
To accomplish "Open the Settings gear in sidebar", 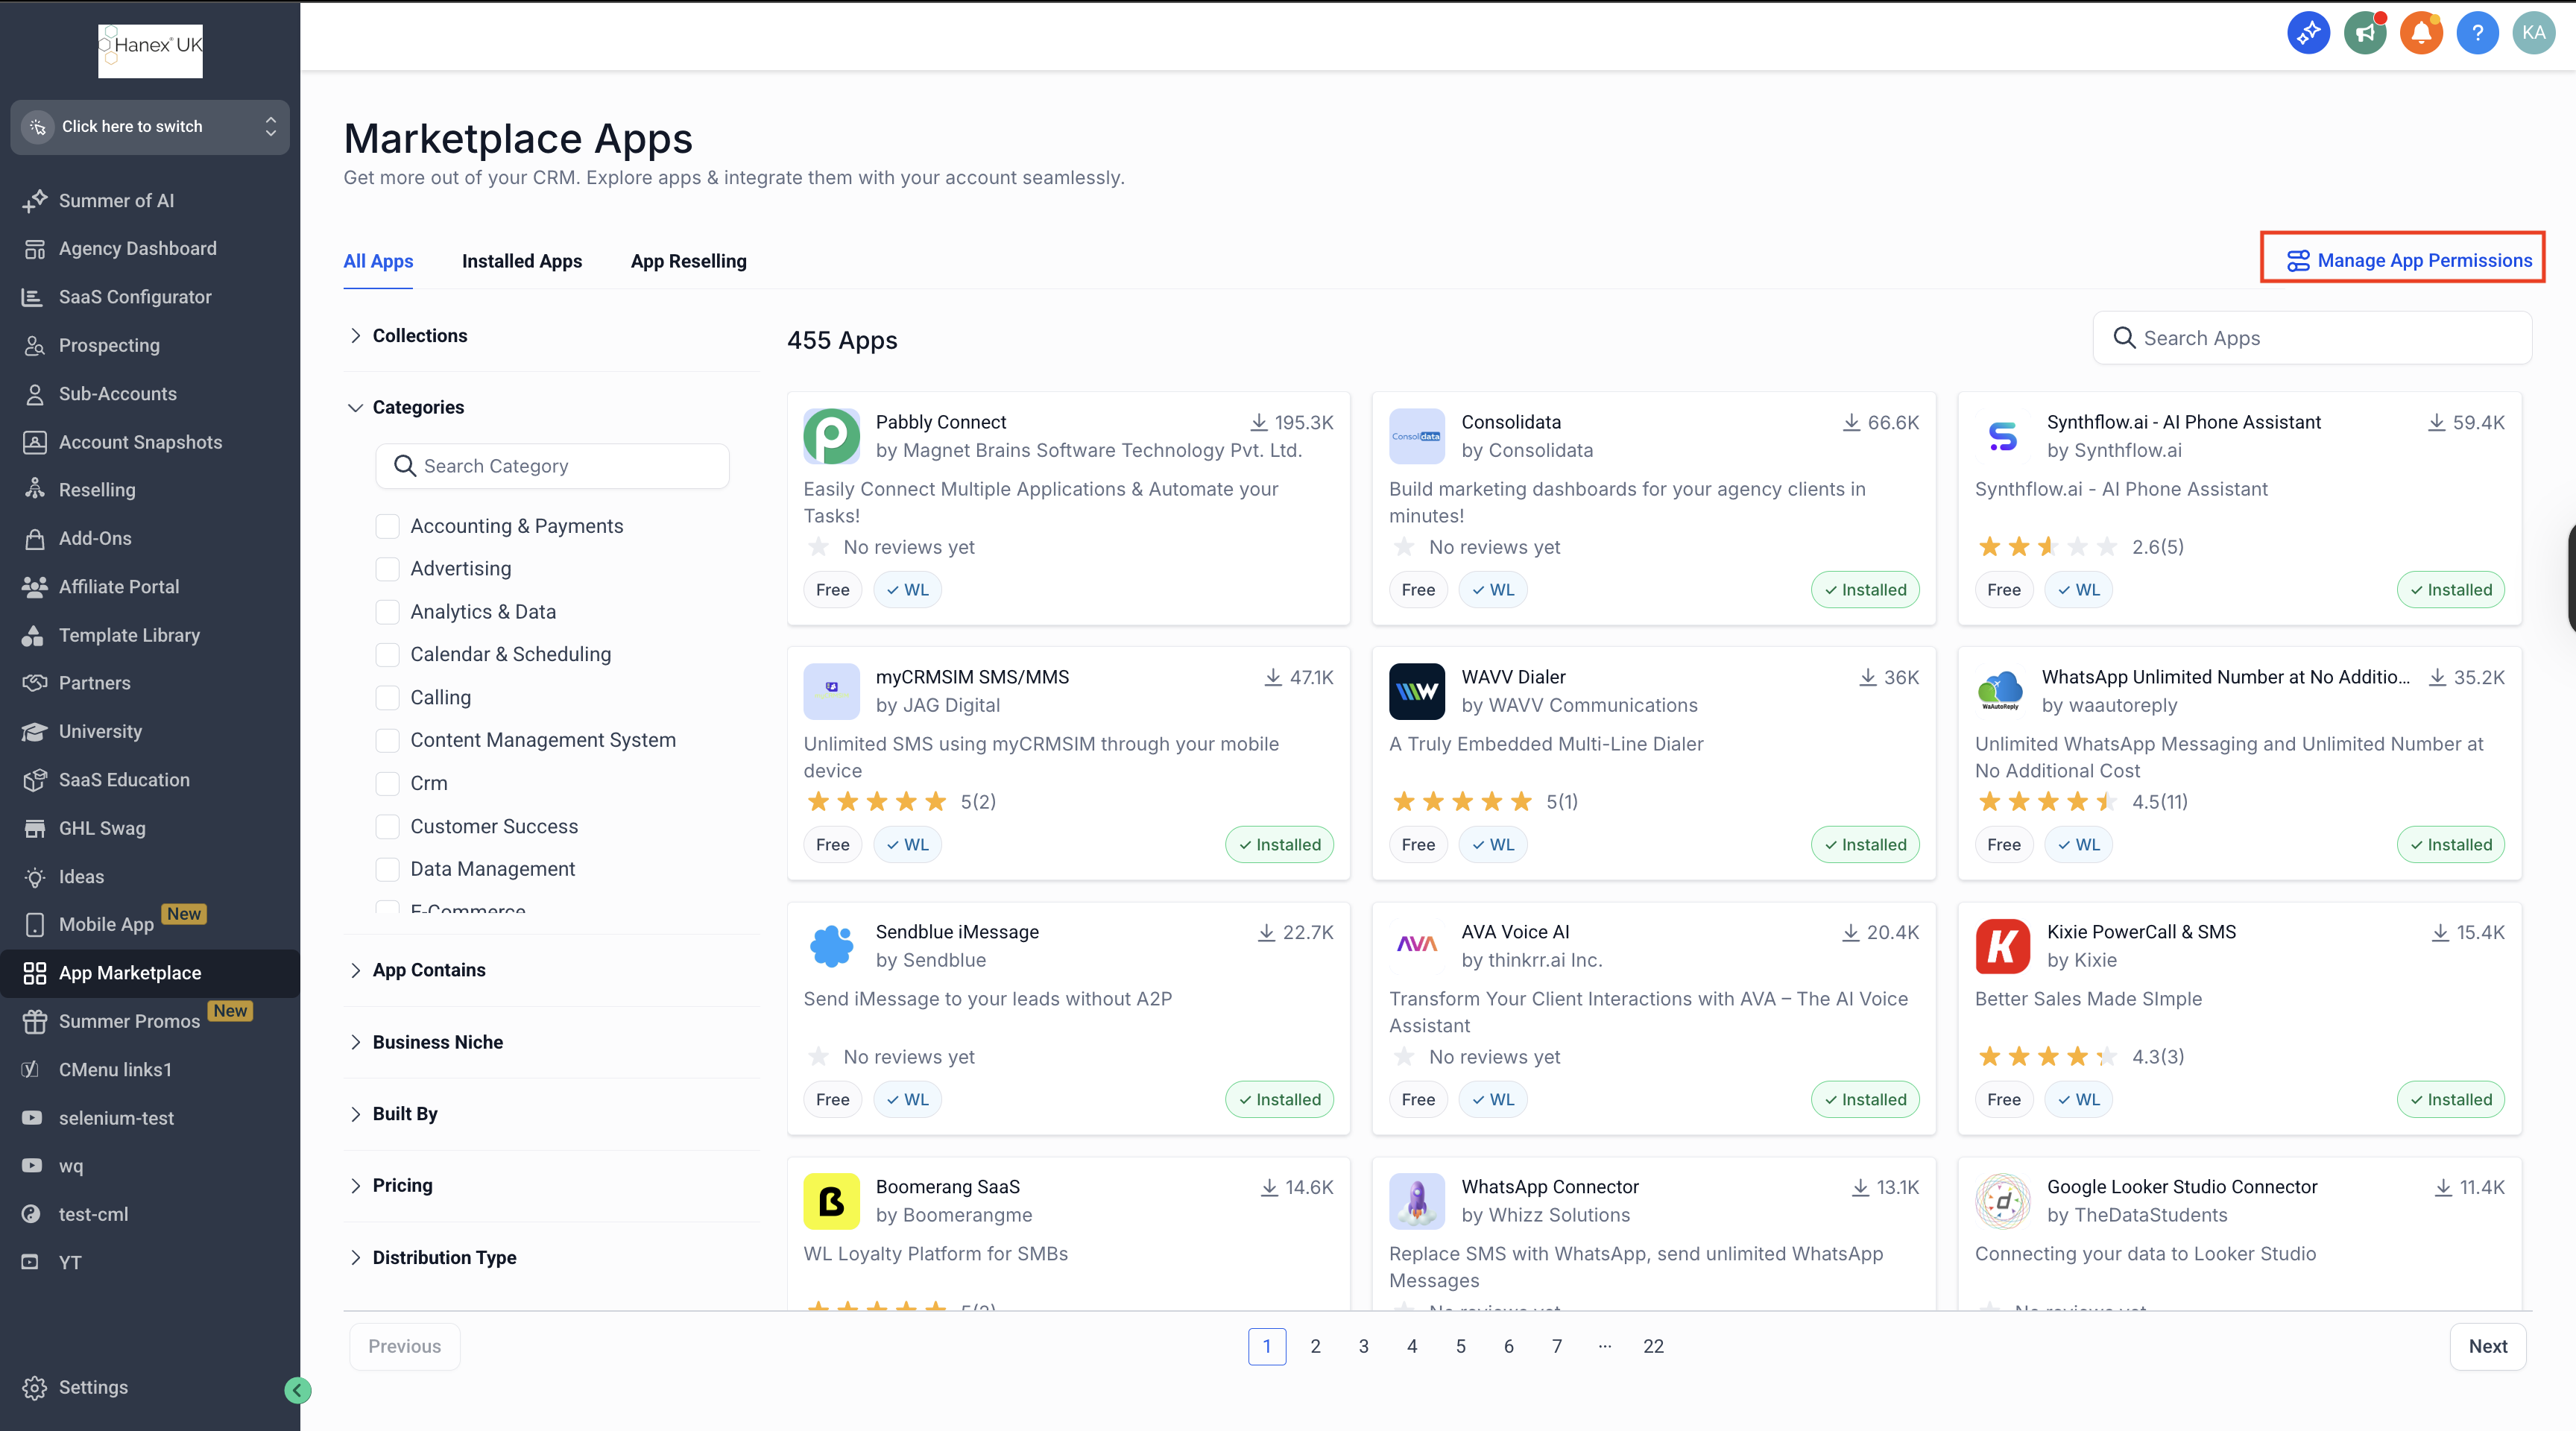I will click(35, 1387).
